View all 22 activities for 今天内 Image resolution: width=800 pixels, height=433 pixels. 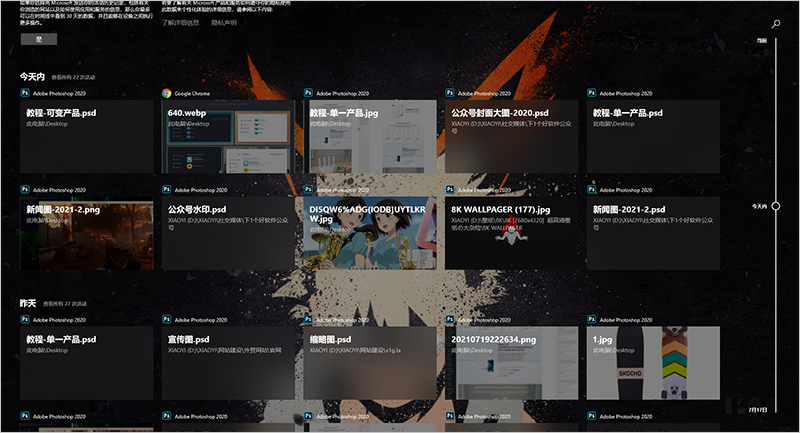click(73, 78)
